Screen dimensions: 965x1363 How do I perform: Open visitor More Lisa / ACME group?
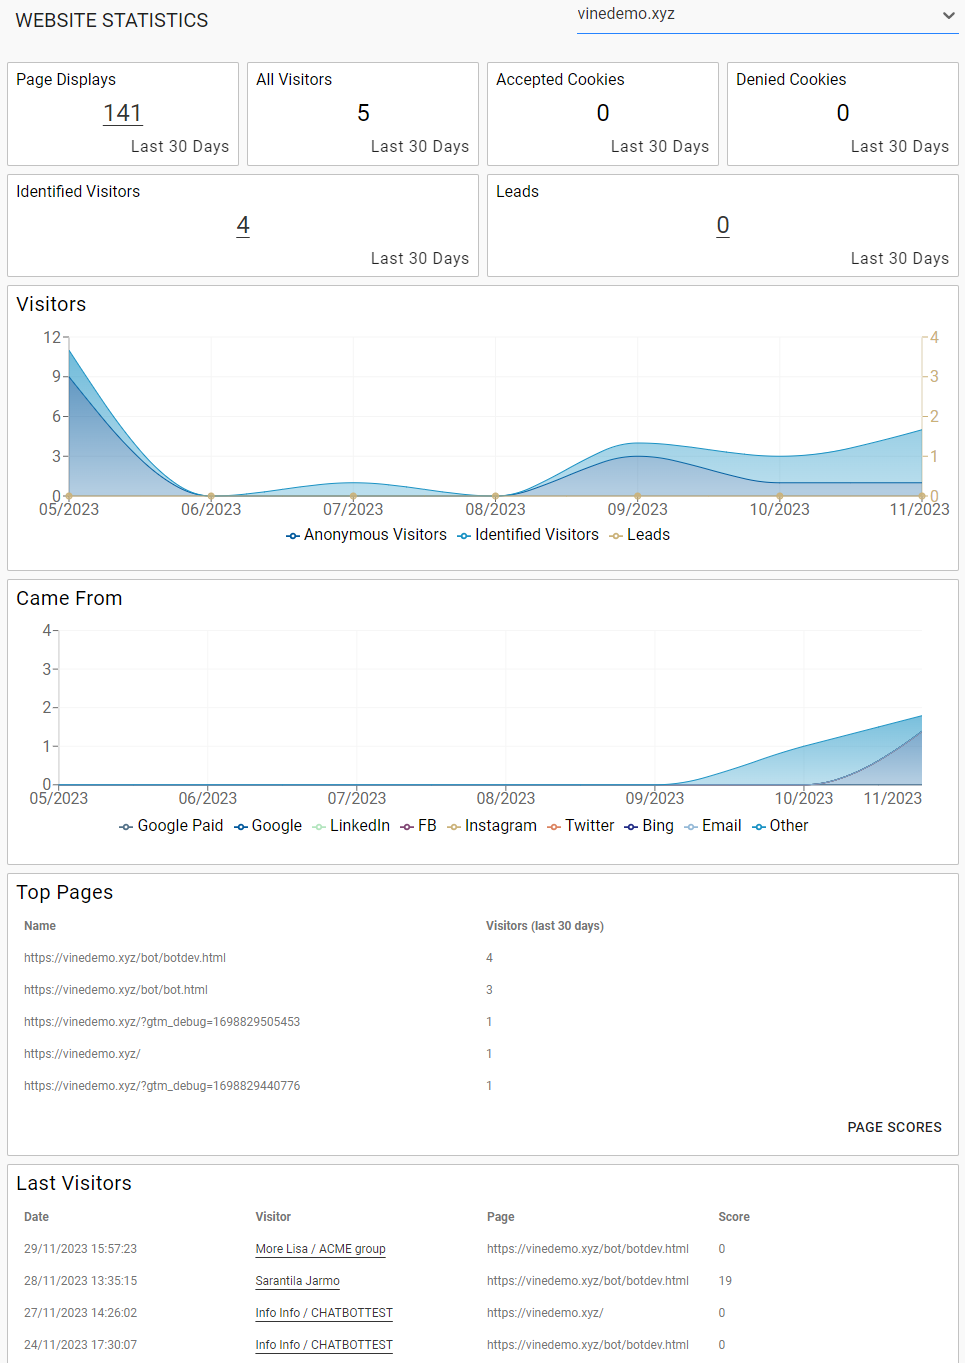[320, 1249]
